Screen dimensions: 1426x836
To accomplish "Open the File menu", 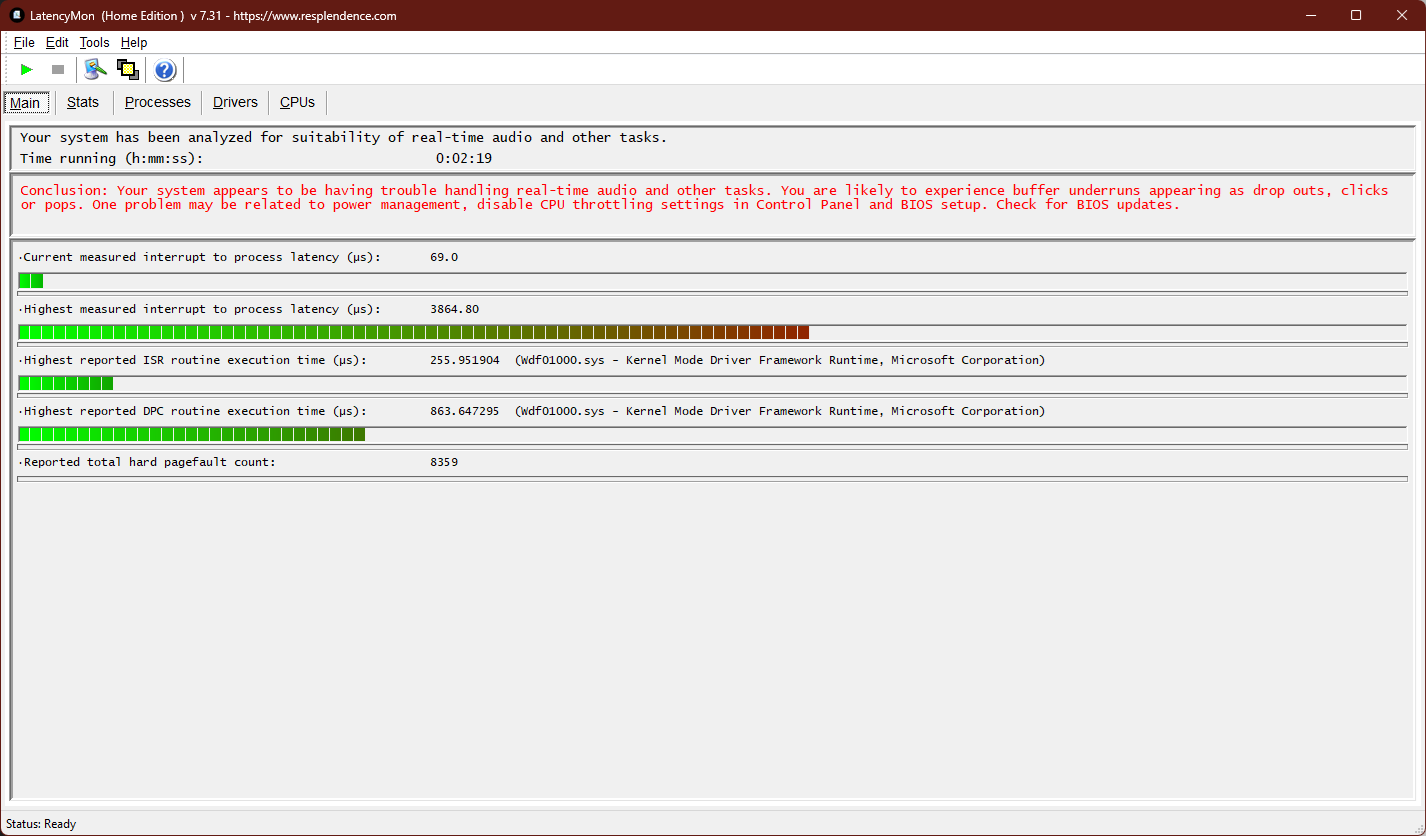I will click(x=24, y=42).
